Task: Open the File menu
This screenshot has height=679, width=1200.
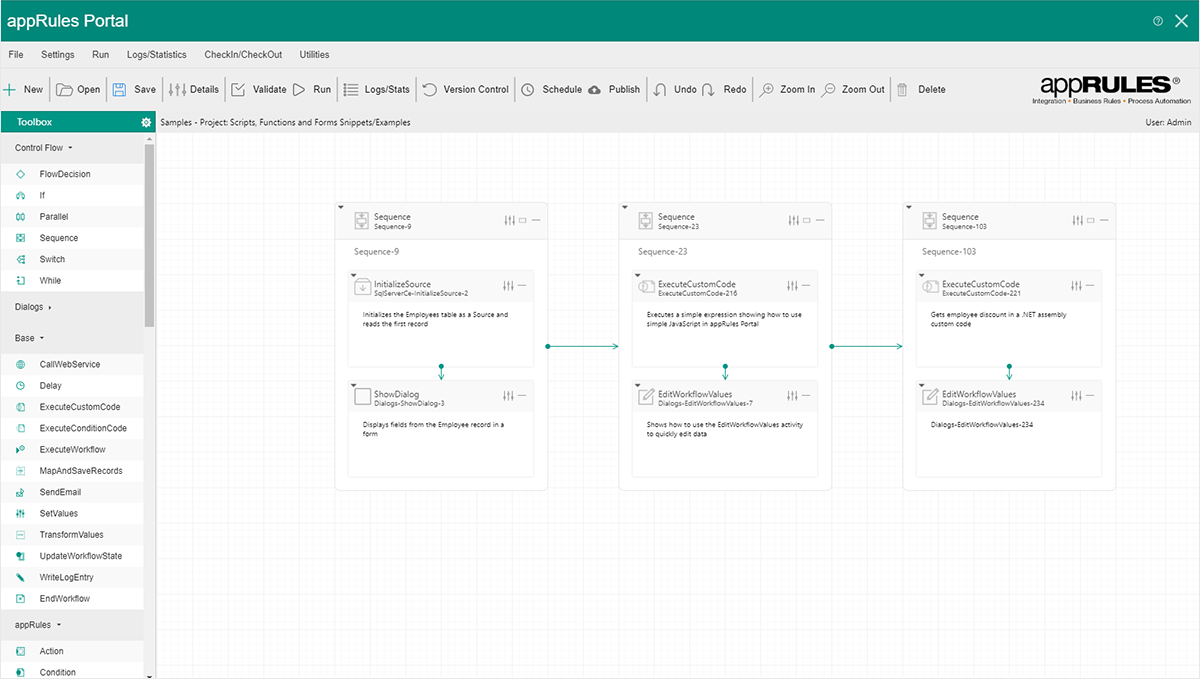Action: coord(16,55)
